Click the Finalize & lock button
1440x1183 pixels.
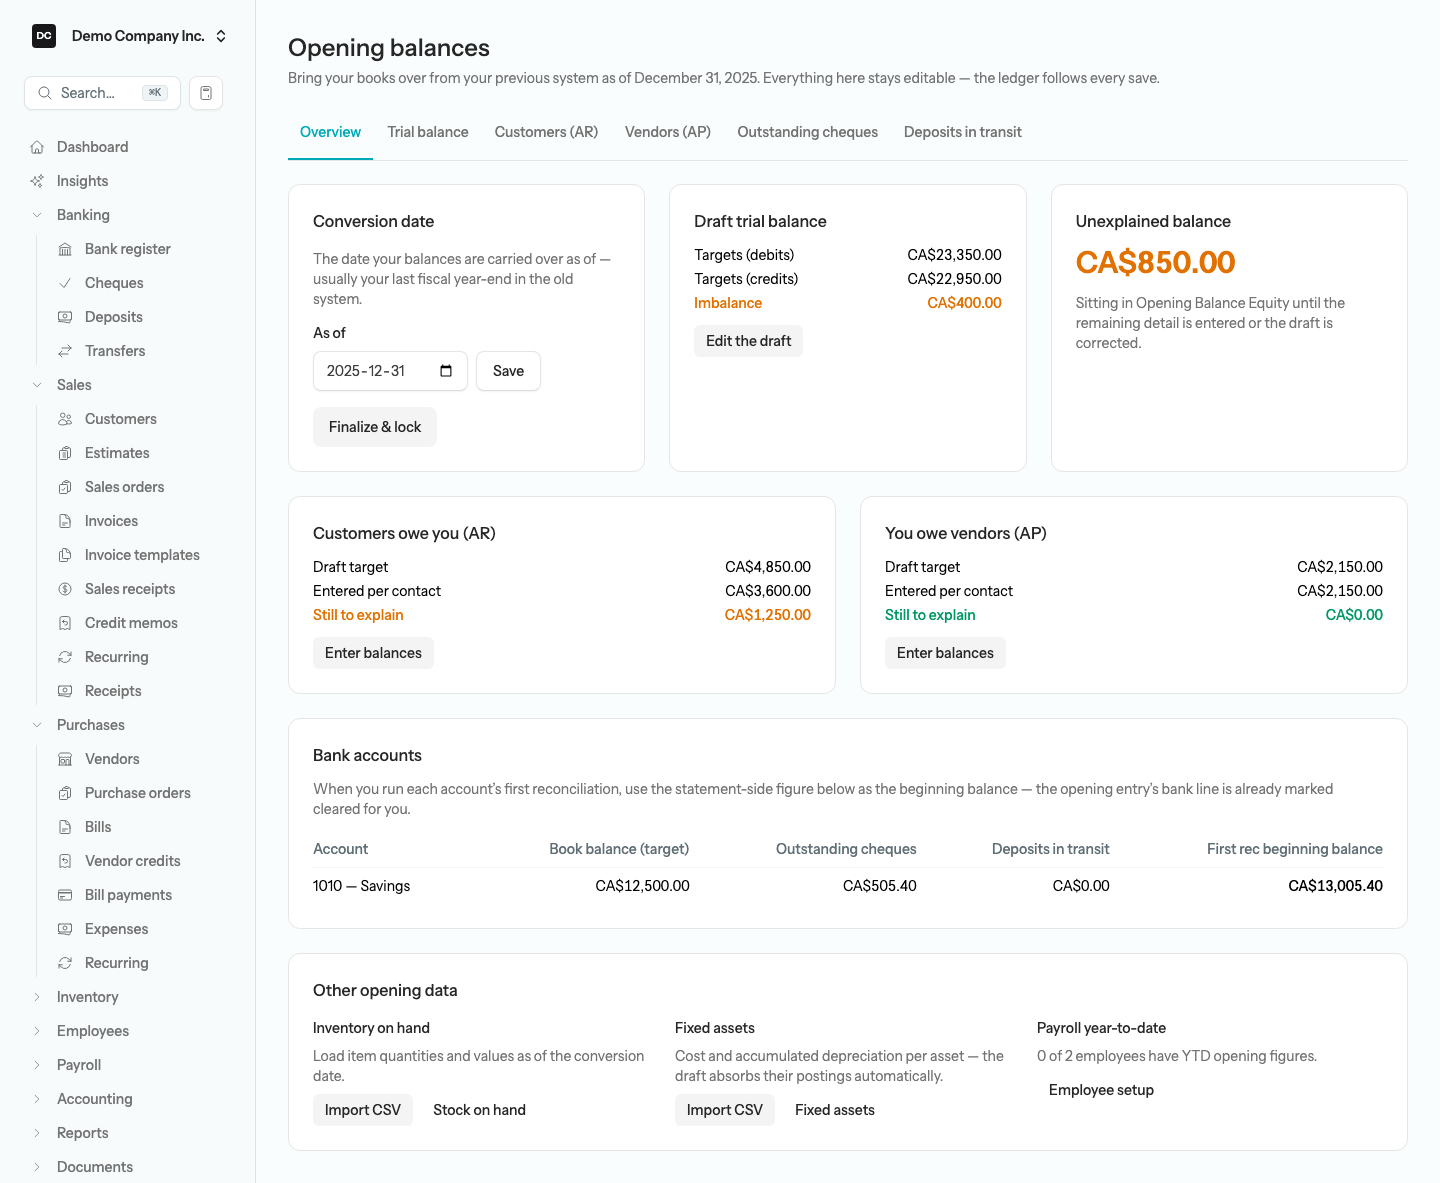click(x=375, y=427)
